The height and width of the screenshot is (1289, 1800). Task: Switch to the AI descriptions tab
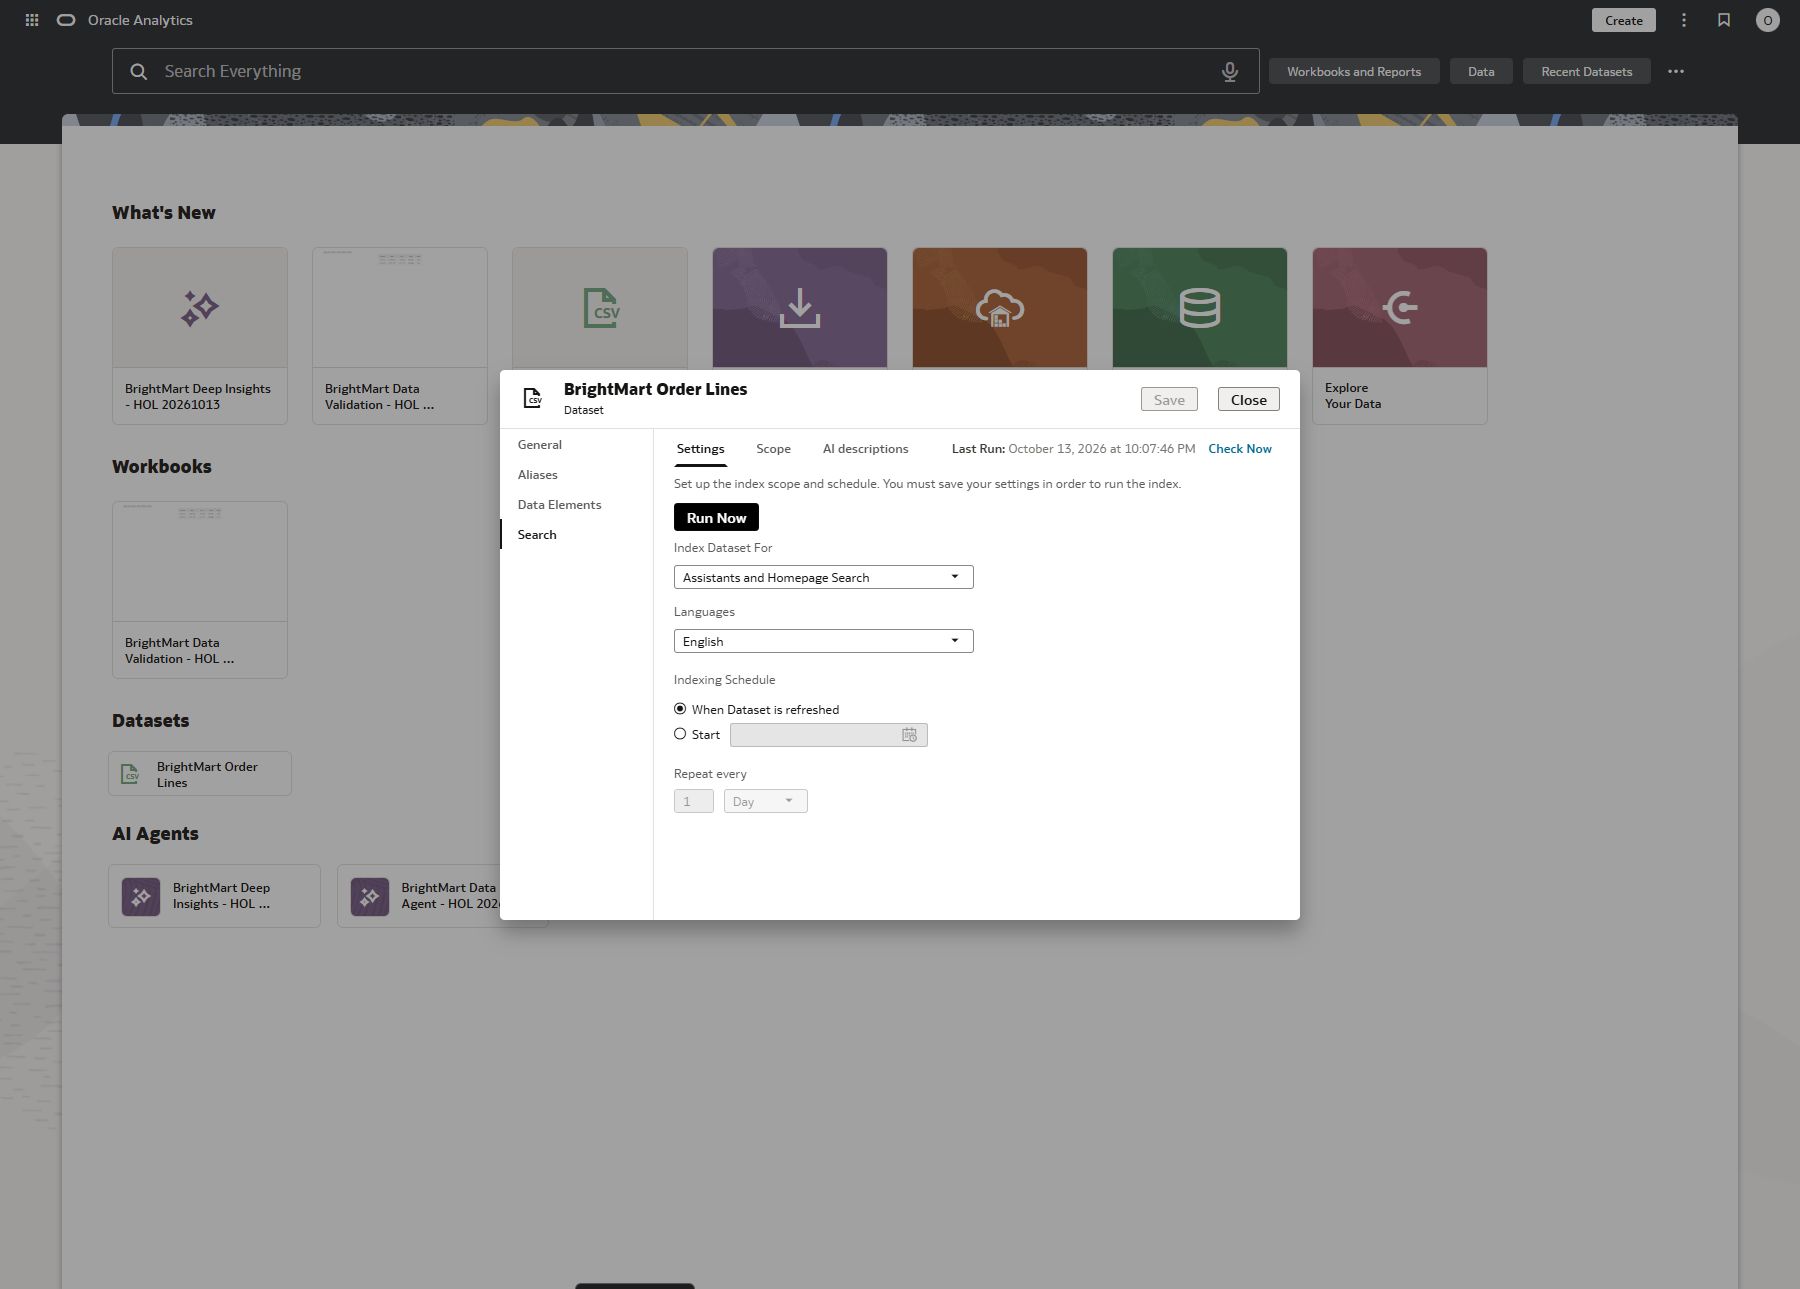coord(865,449)
